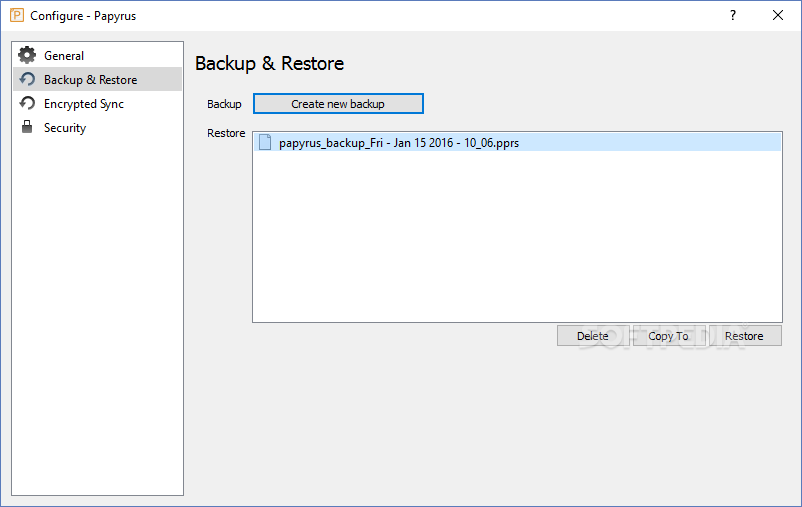Open the Security settings page

(98, 127)
